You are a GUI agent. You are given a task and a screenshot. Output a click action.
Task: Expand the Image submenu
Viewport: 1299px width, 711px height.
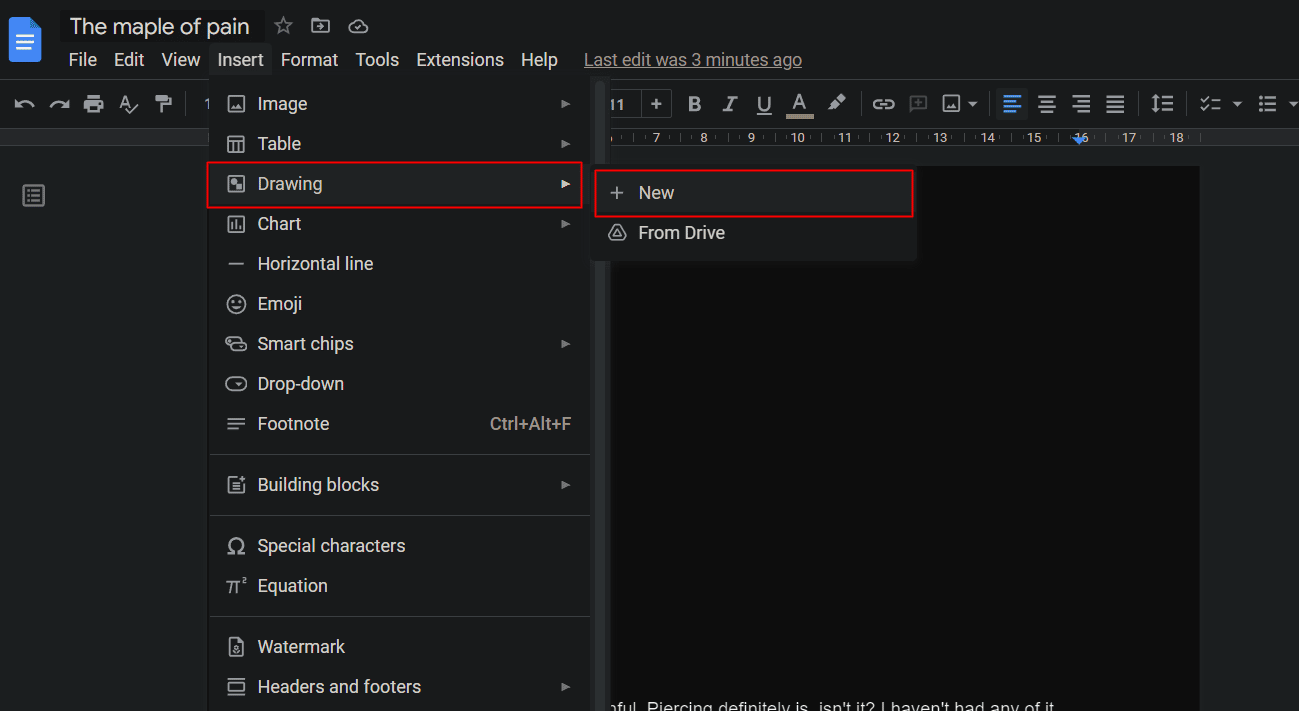399,104
